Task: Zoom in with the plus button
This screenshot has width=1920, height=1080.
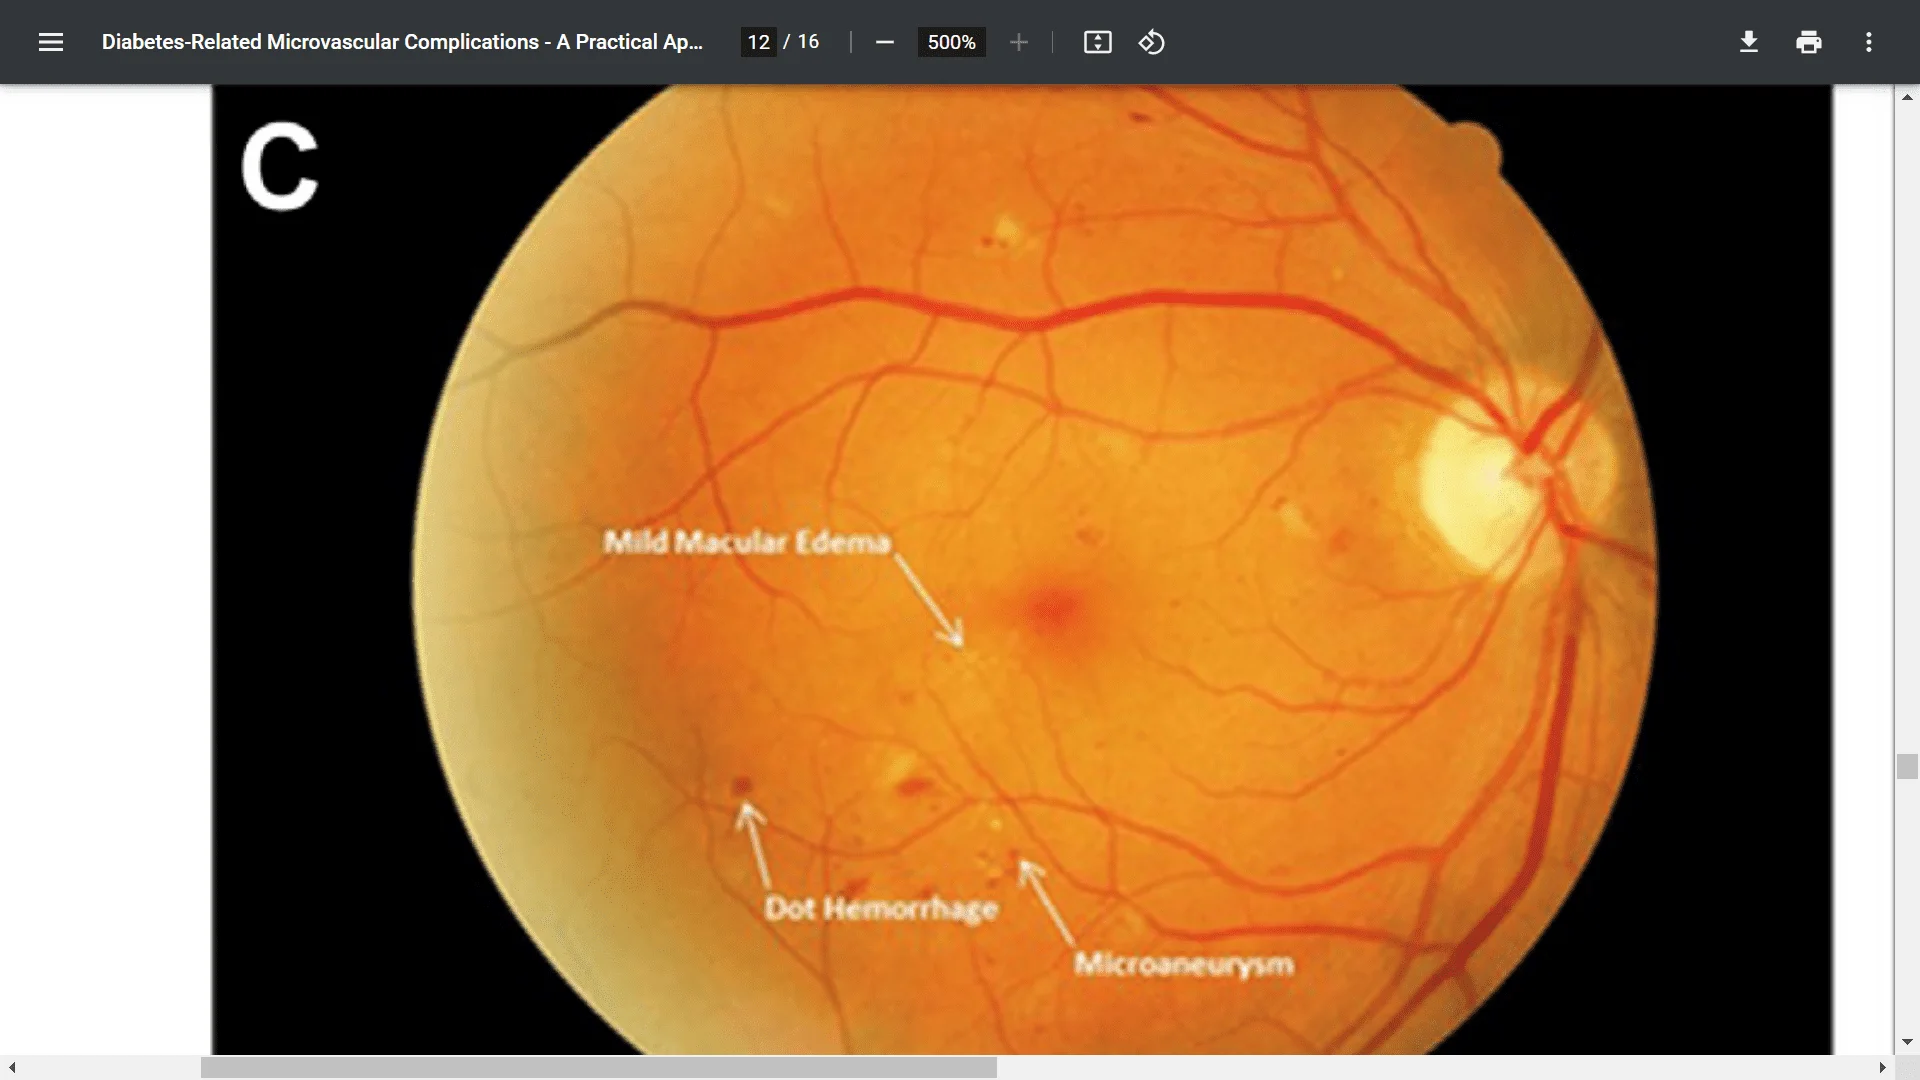Action: 1019,42
